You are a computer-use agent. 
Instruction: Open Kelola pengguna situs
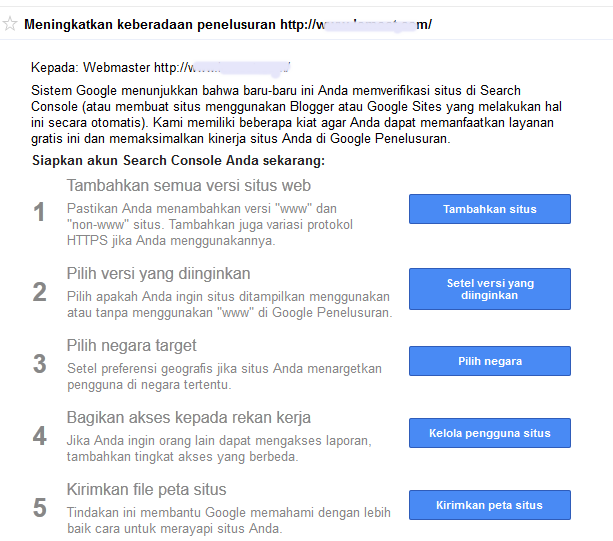(489, 433)
